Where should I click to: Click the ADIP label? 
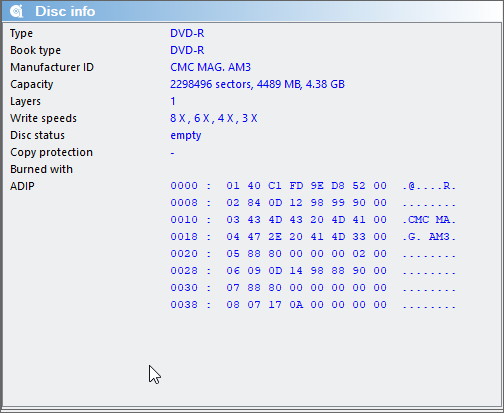(x=22, y=186)
